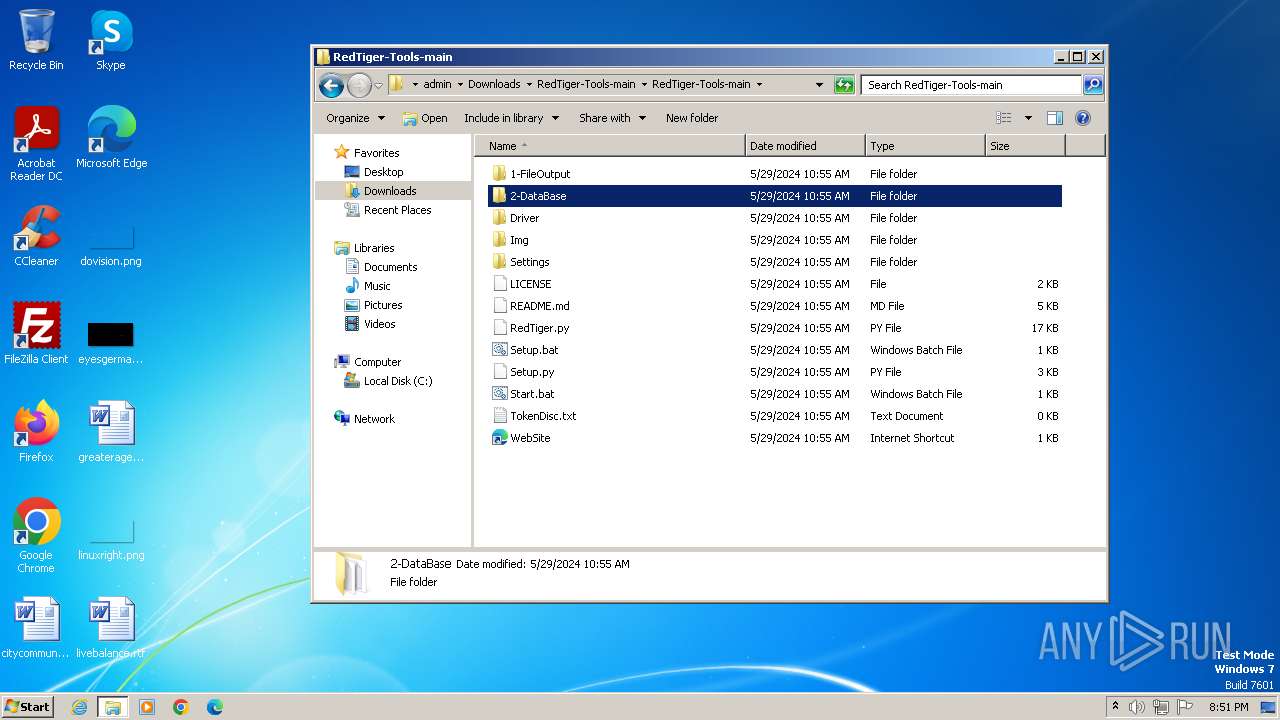1280x720 pixels.
Task: Select Libraries in navigation pane
Action: (x=374, y=248)
